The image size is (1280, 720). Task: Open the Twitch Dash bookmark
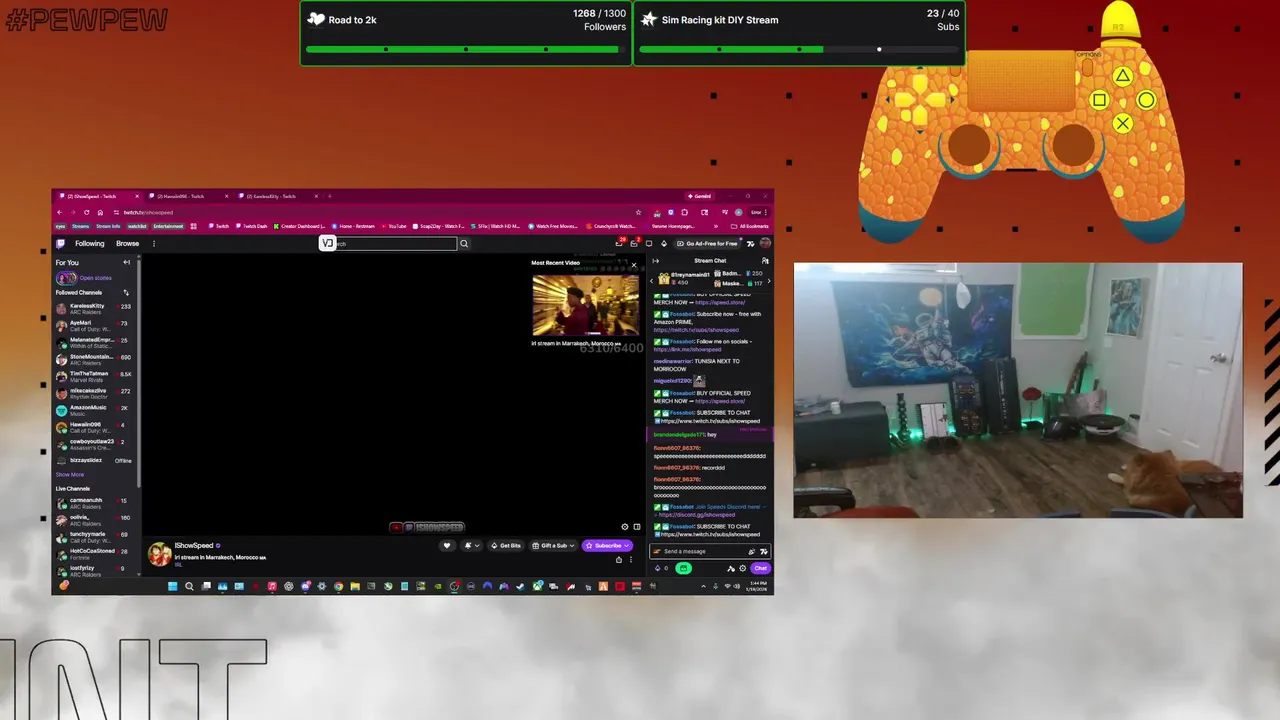[251, 226]
